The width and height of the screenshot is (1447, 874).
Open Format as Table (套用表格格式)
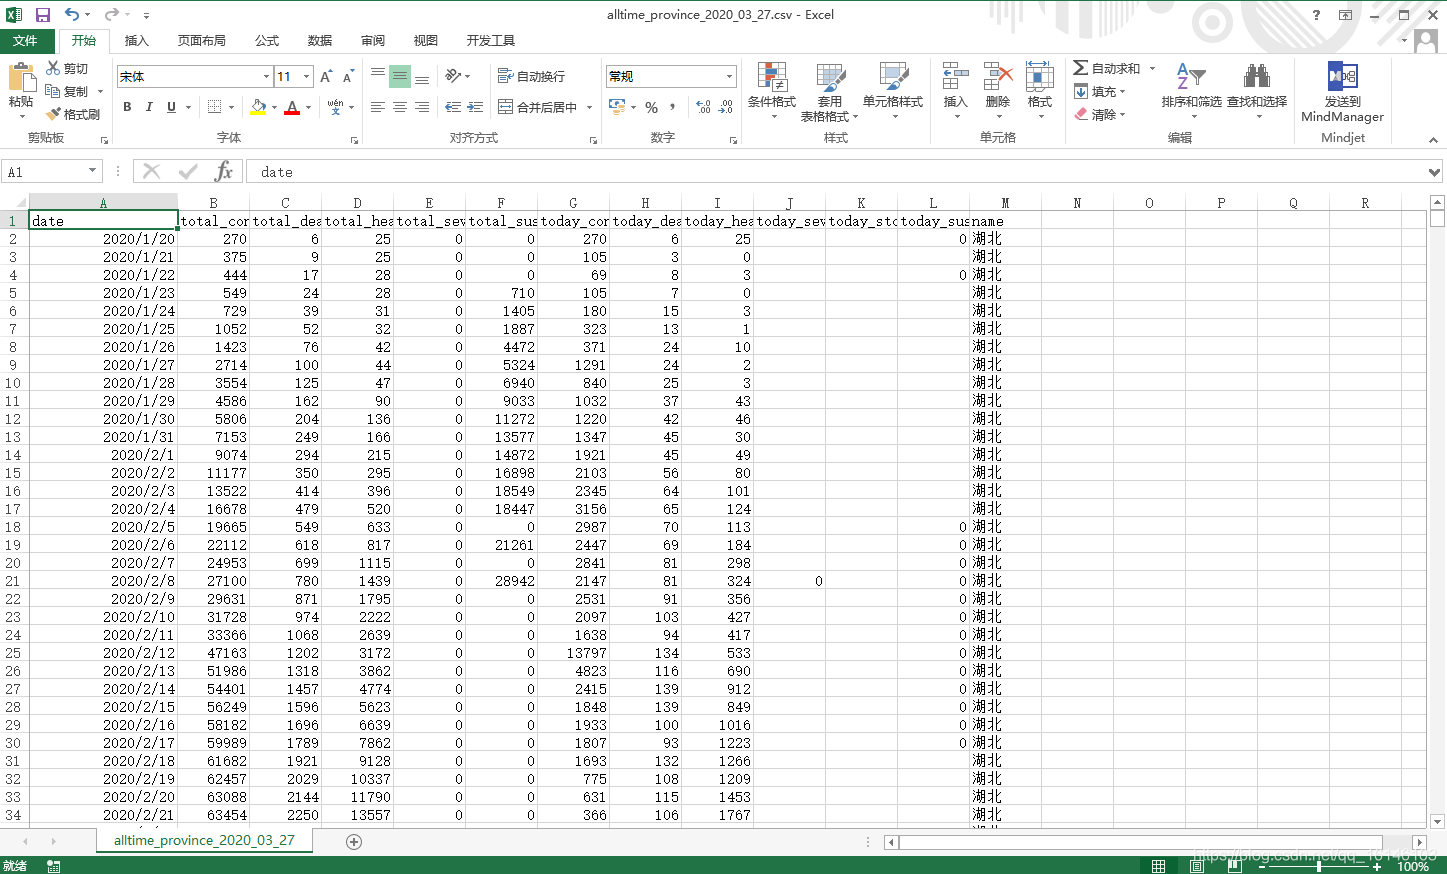[829, 91]
